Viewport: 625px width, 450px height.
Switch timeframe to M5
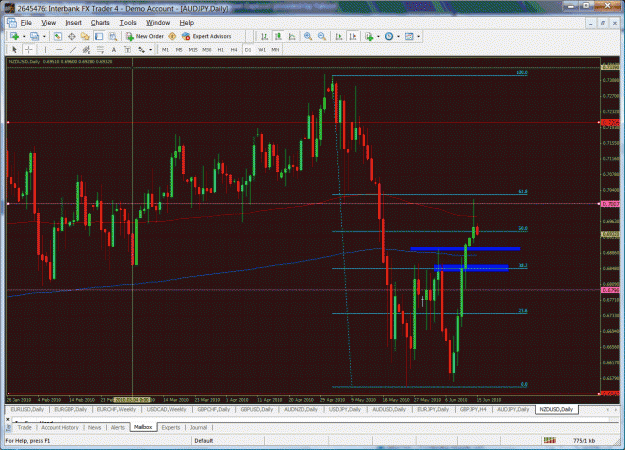click(179, 50)
